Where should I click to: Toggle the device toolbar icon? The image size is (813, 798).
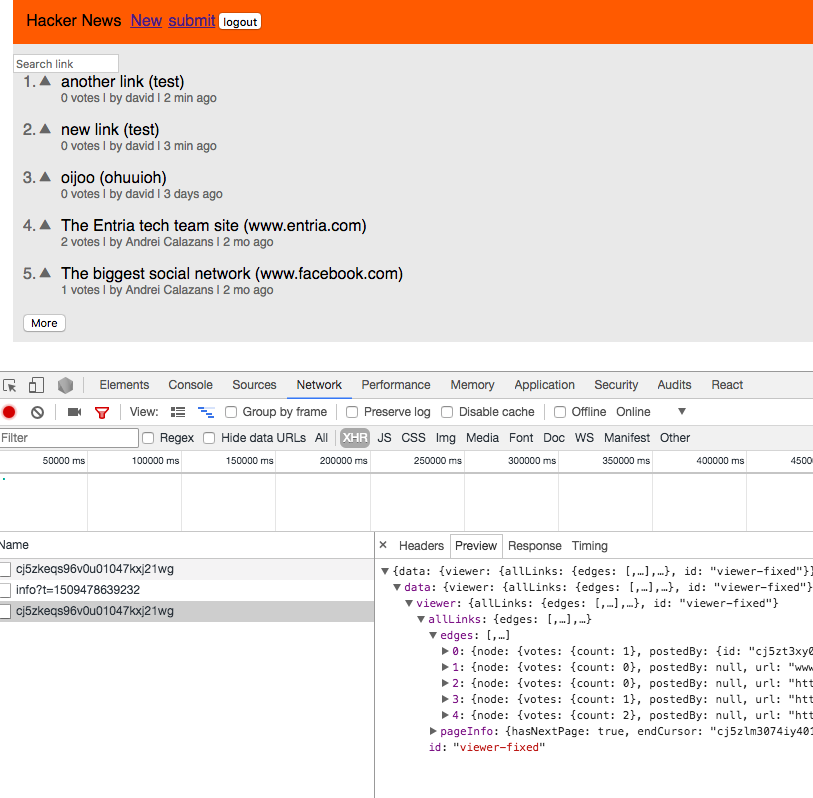coord(36,385)
